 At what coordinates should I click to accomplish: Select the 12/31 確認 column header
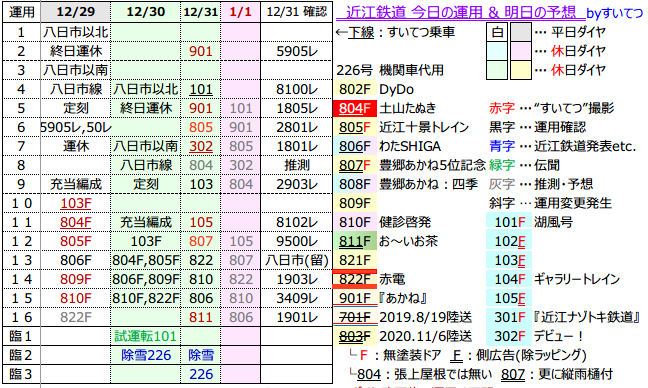tap(297, 12)
